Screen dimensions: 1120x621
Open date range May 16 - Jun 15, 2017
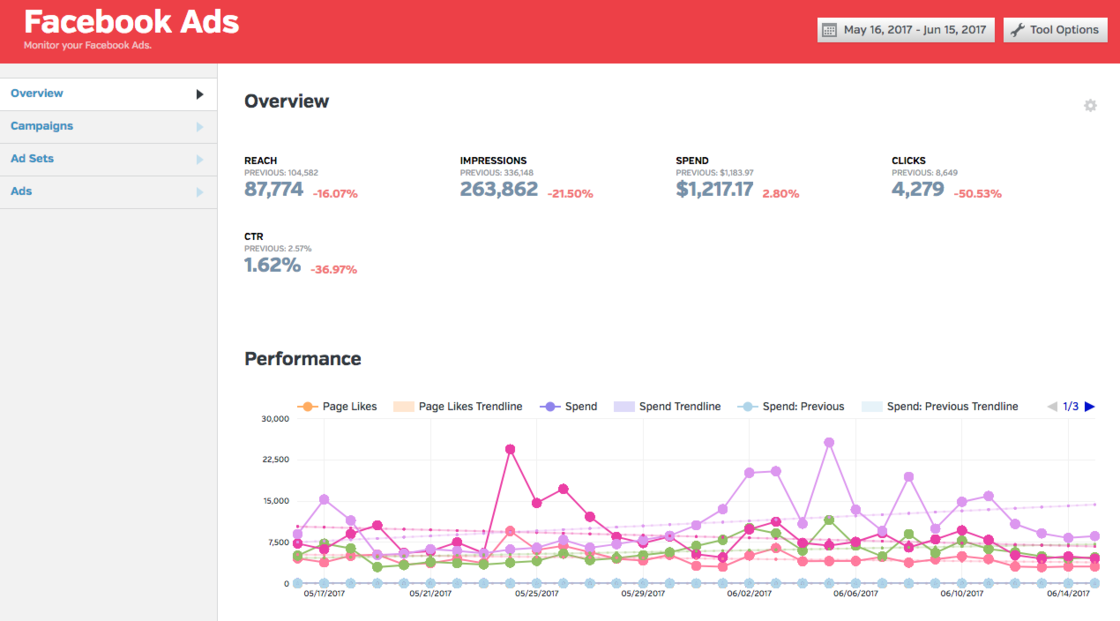(906, 30)
